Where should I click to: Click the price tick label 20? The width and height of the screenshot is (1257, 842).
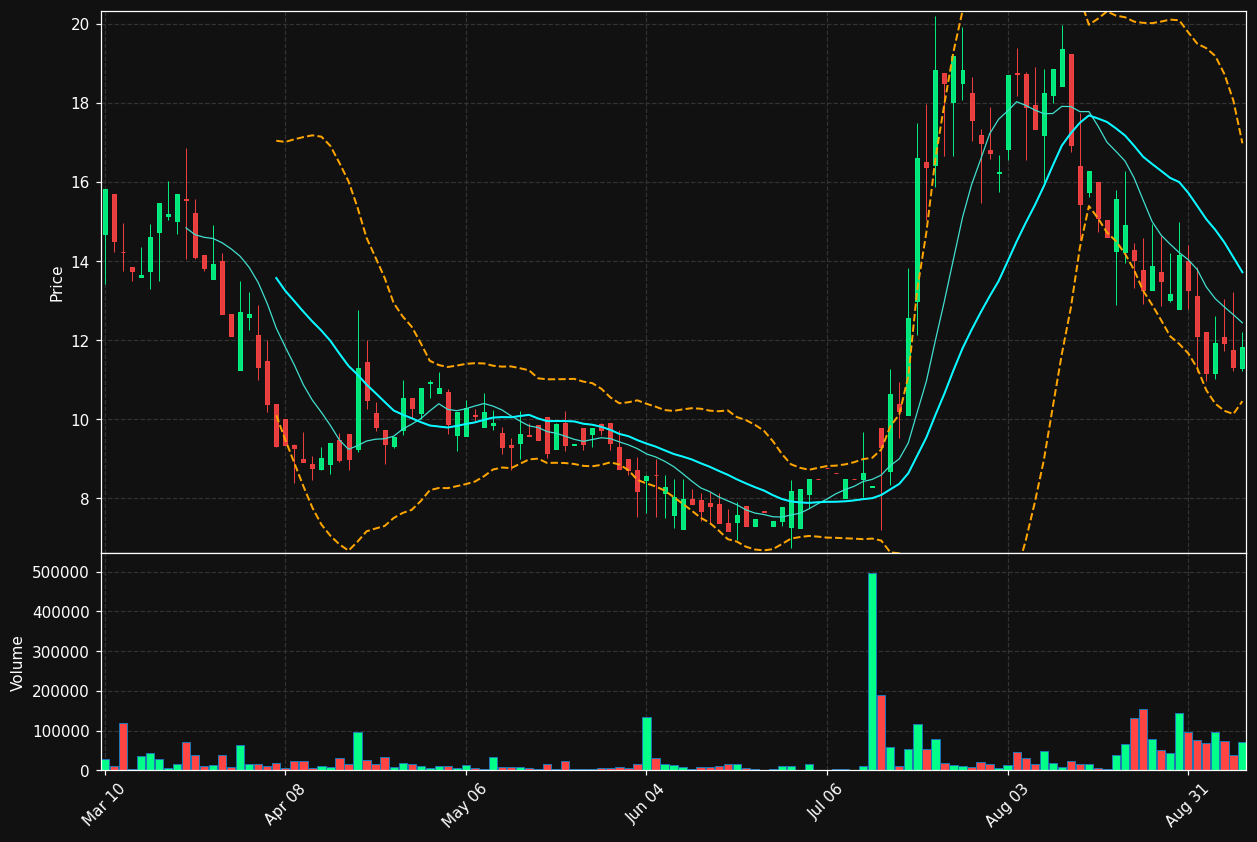pyautogui.click(x=81, y=24)
